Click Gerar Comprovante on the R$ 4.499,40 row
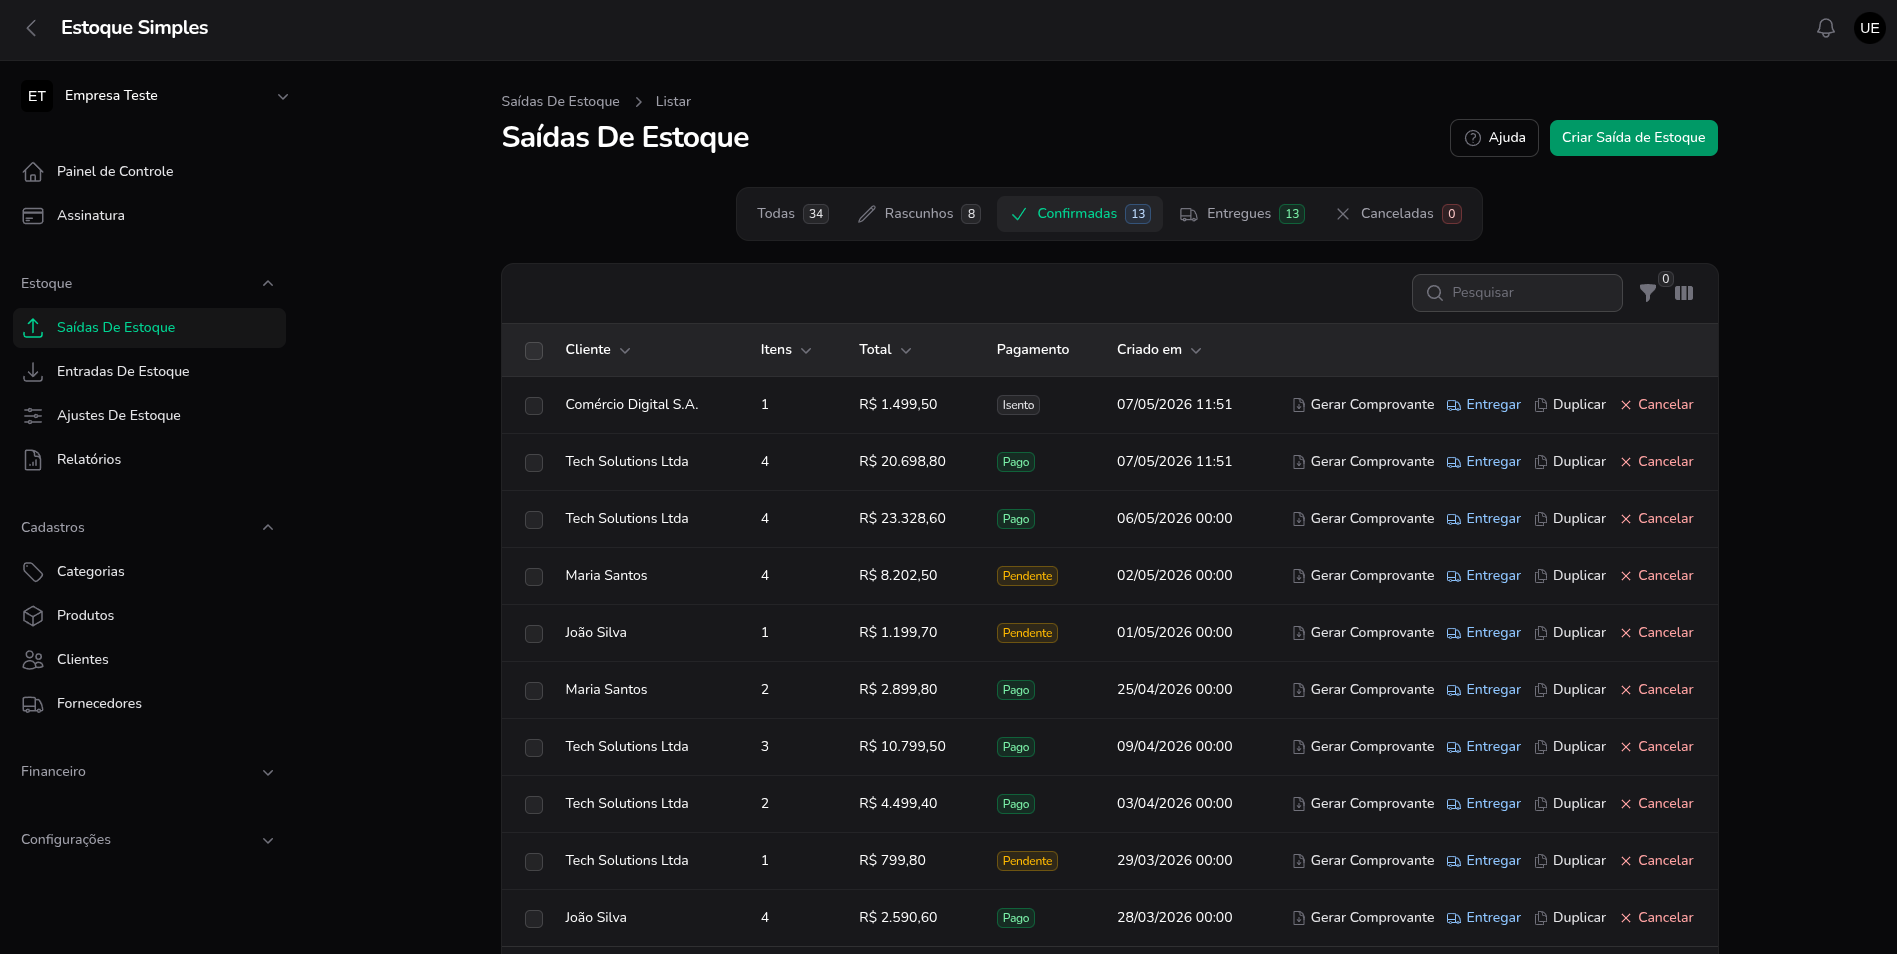 (1363, 804)
